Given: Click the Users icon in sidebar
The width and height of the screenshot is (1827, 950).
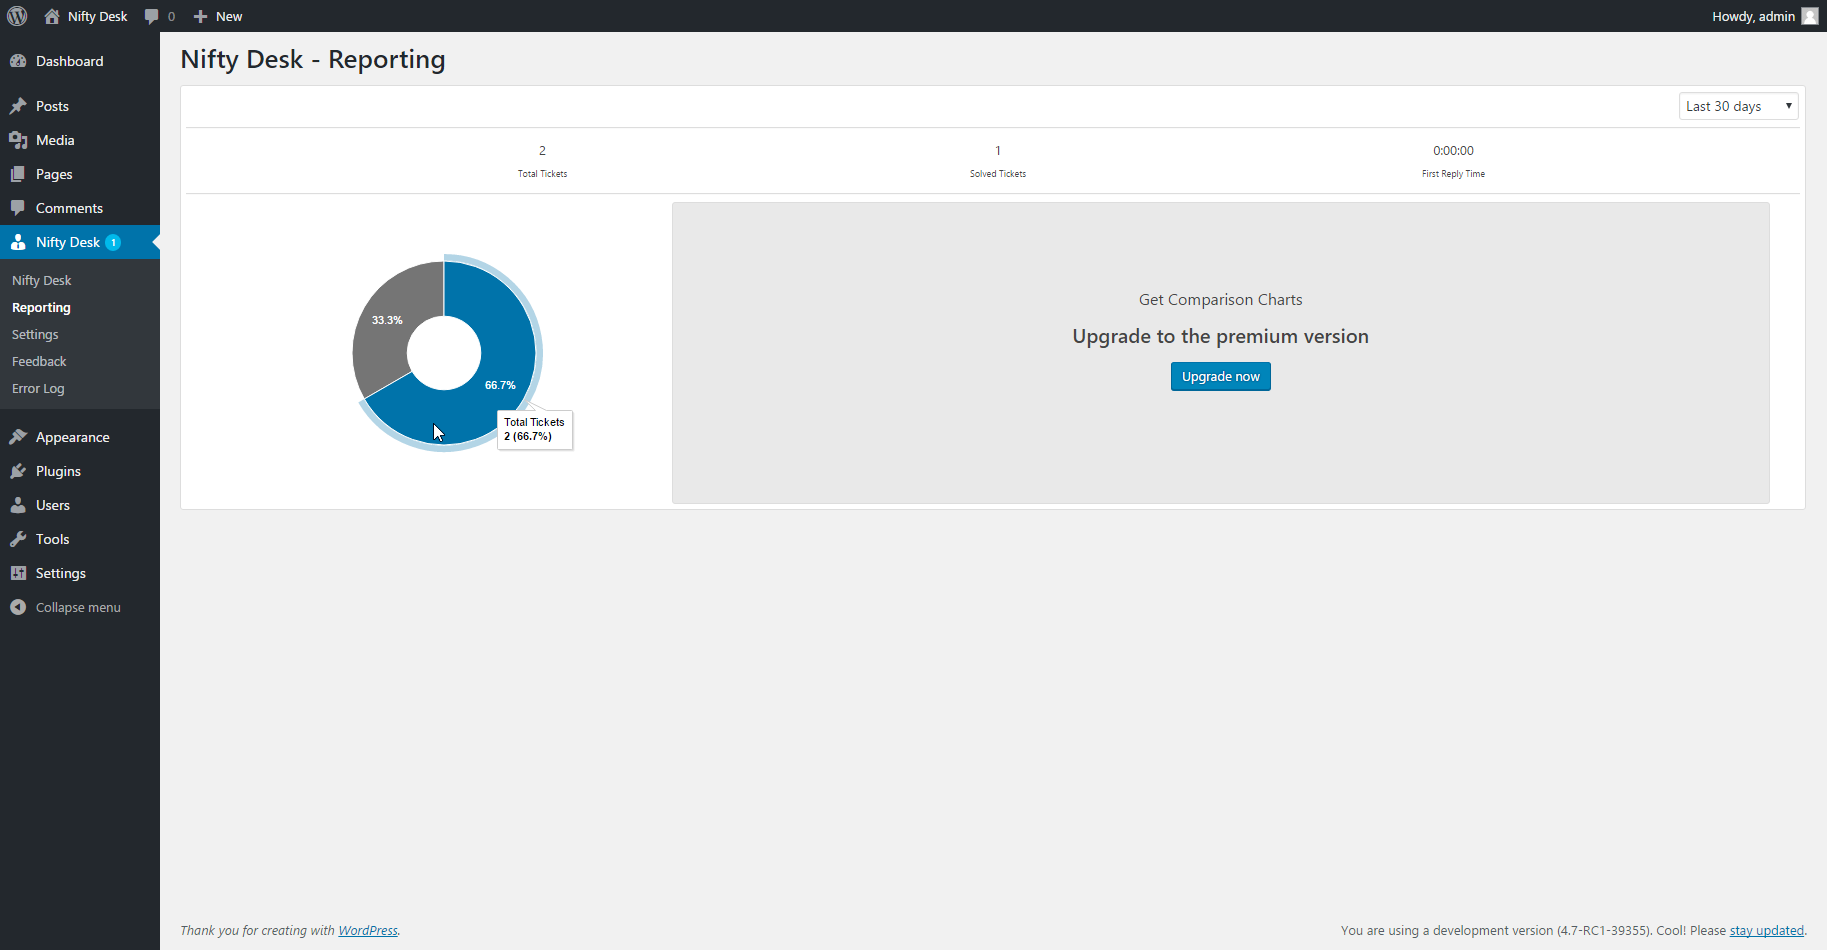Looking at the screenshot, I should [18, 505].
